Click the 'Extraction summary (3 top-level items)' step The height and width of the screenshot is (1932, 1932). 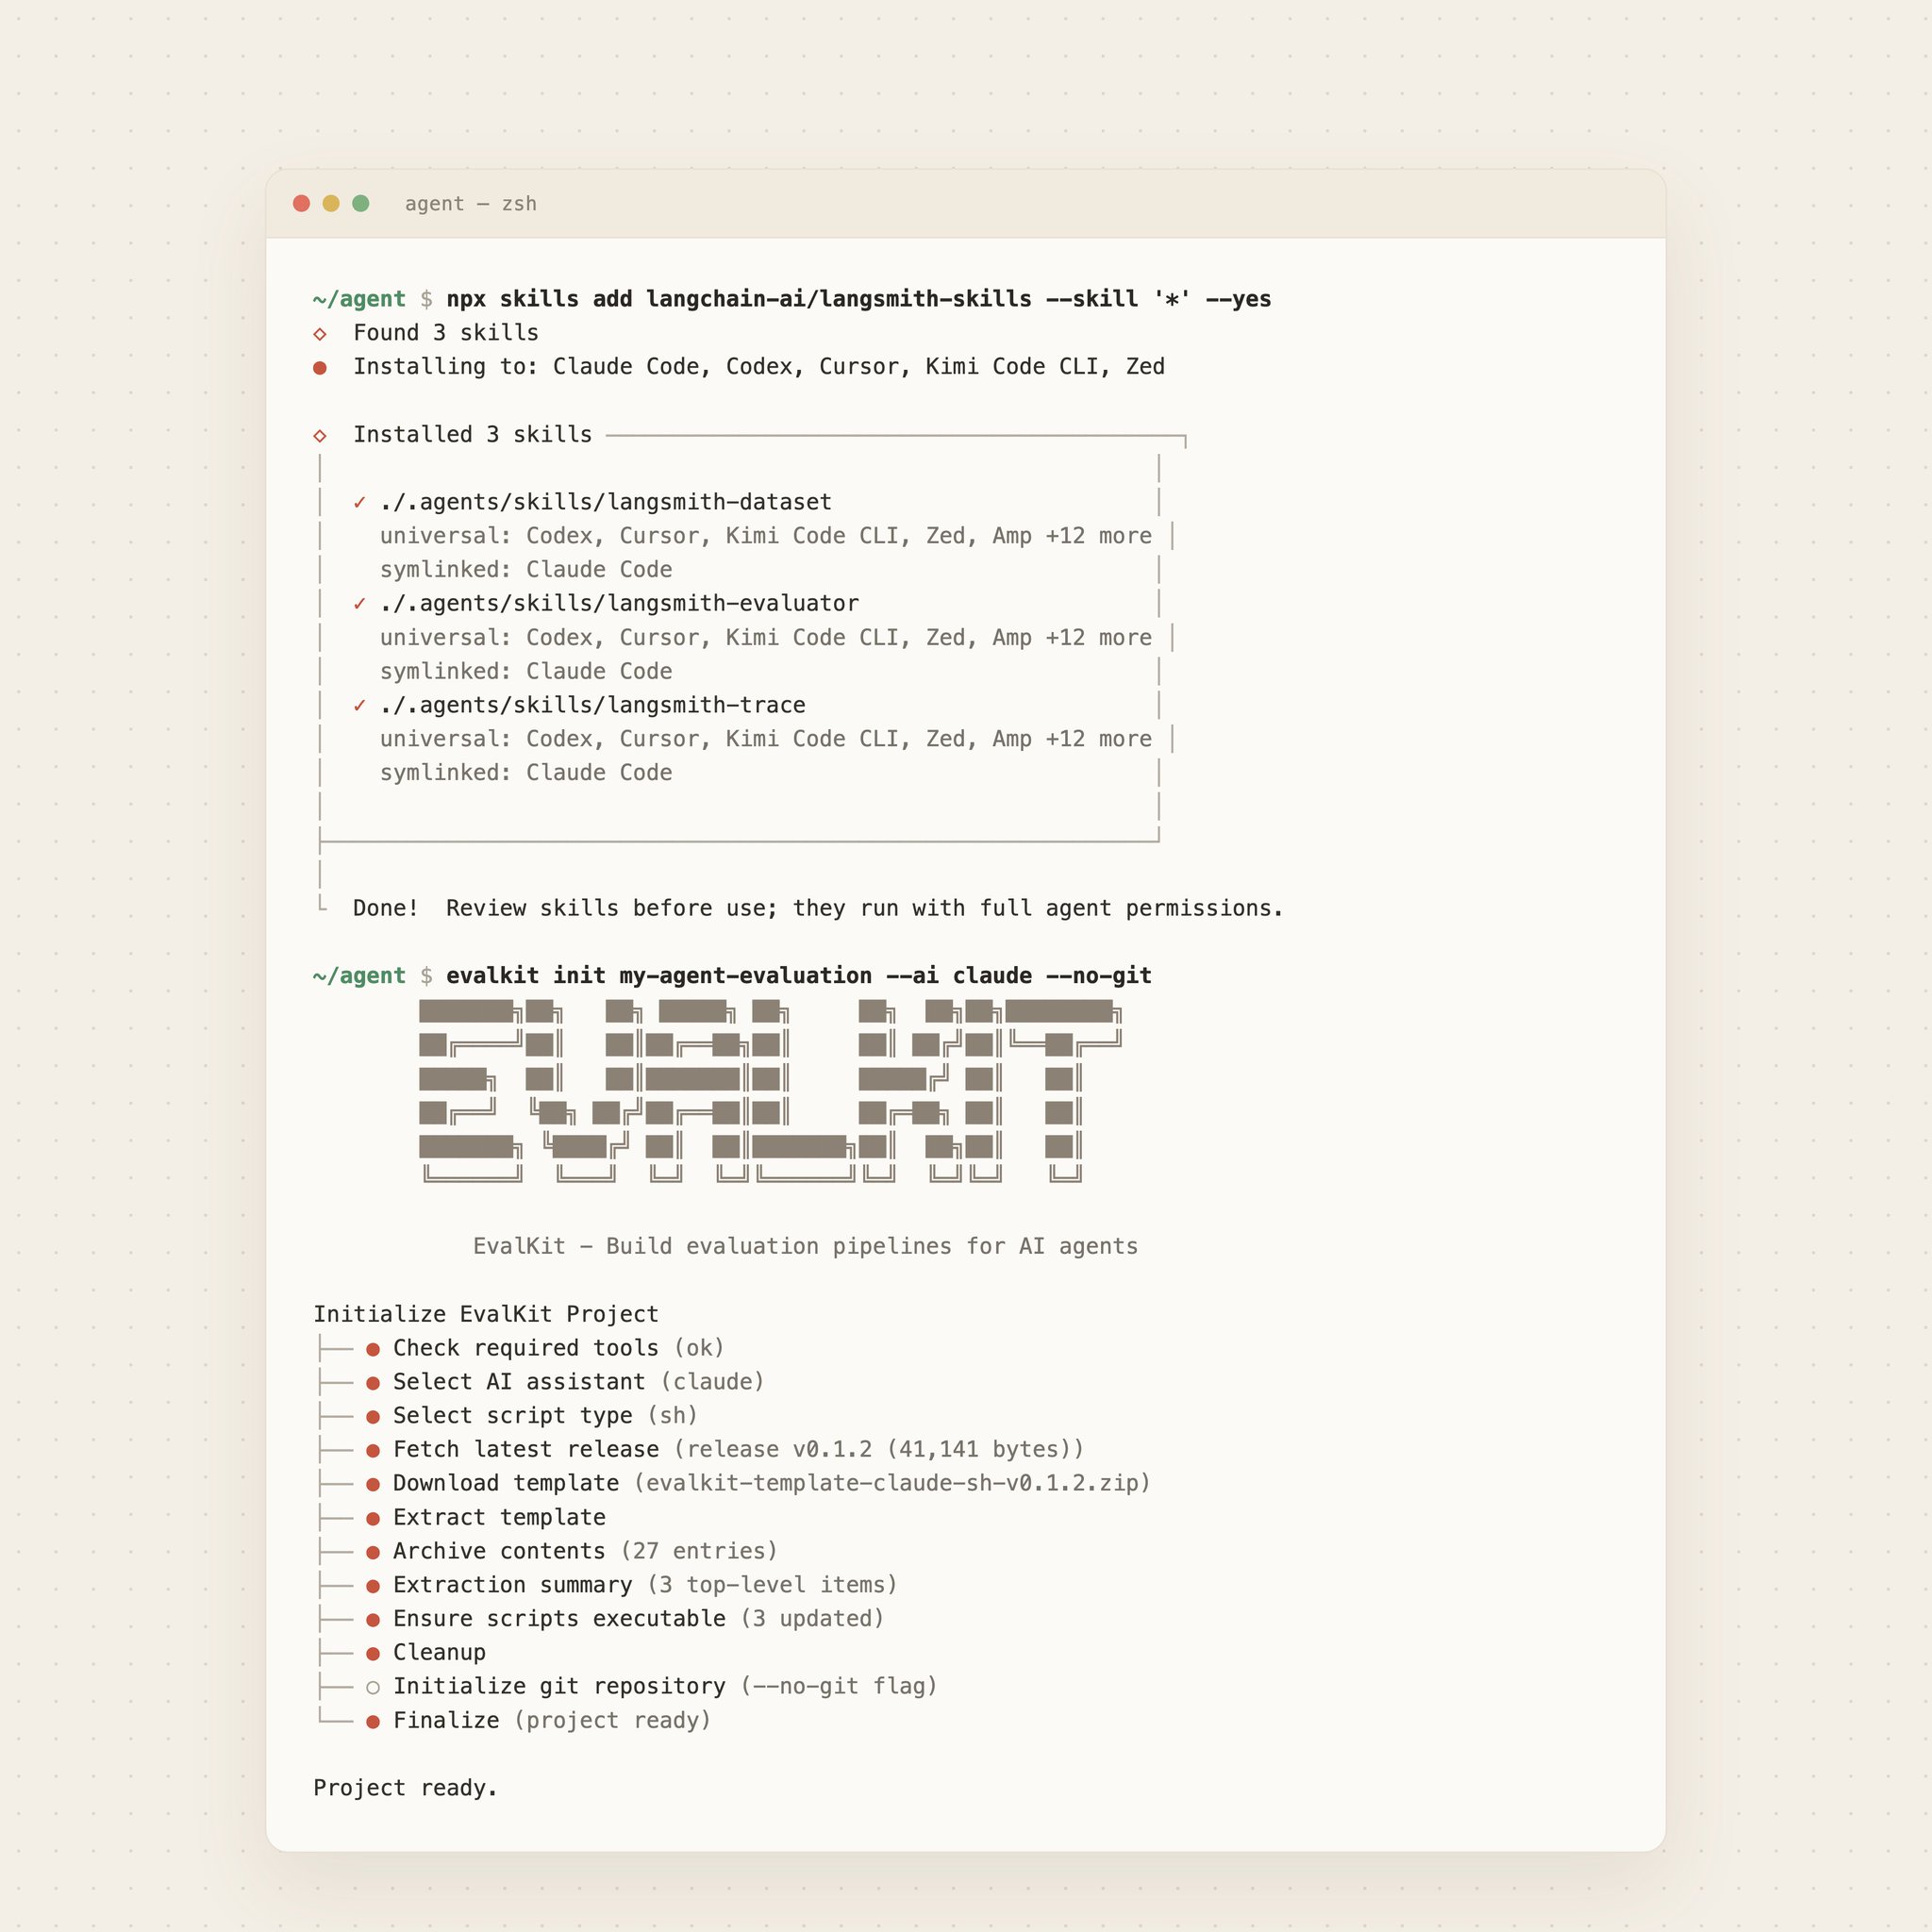[646, 1586]
